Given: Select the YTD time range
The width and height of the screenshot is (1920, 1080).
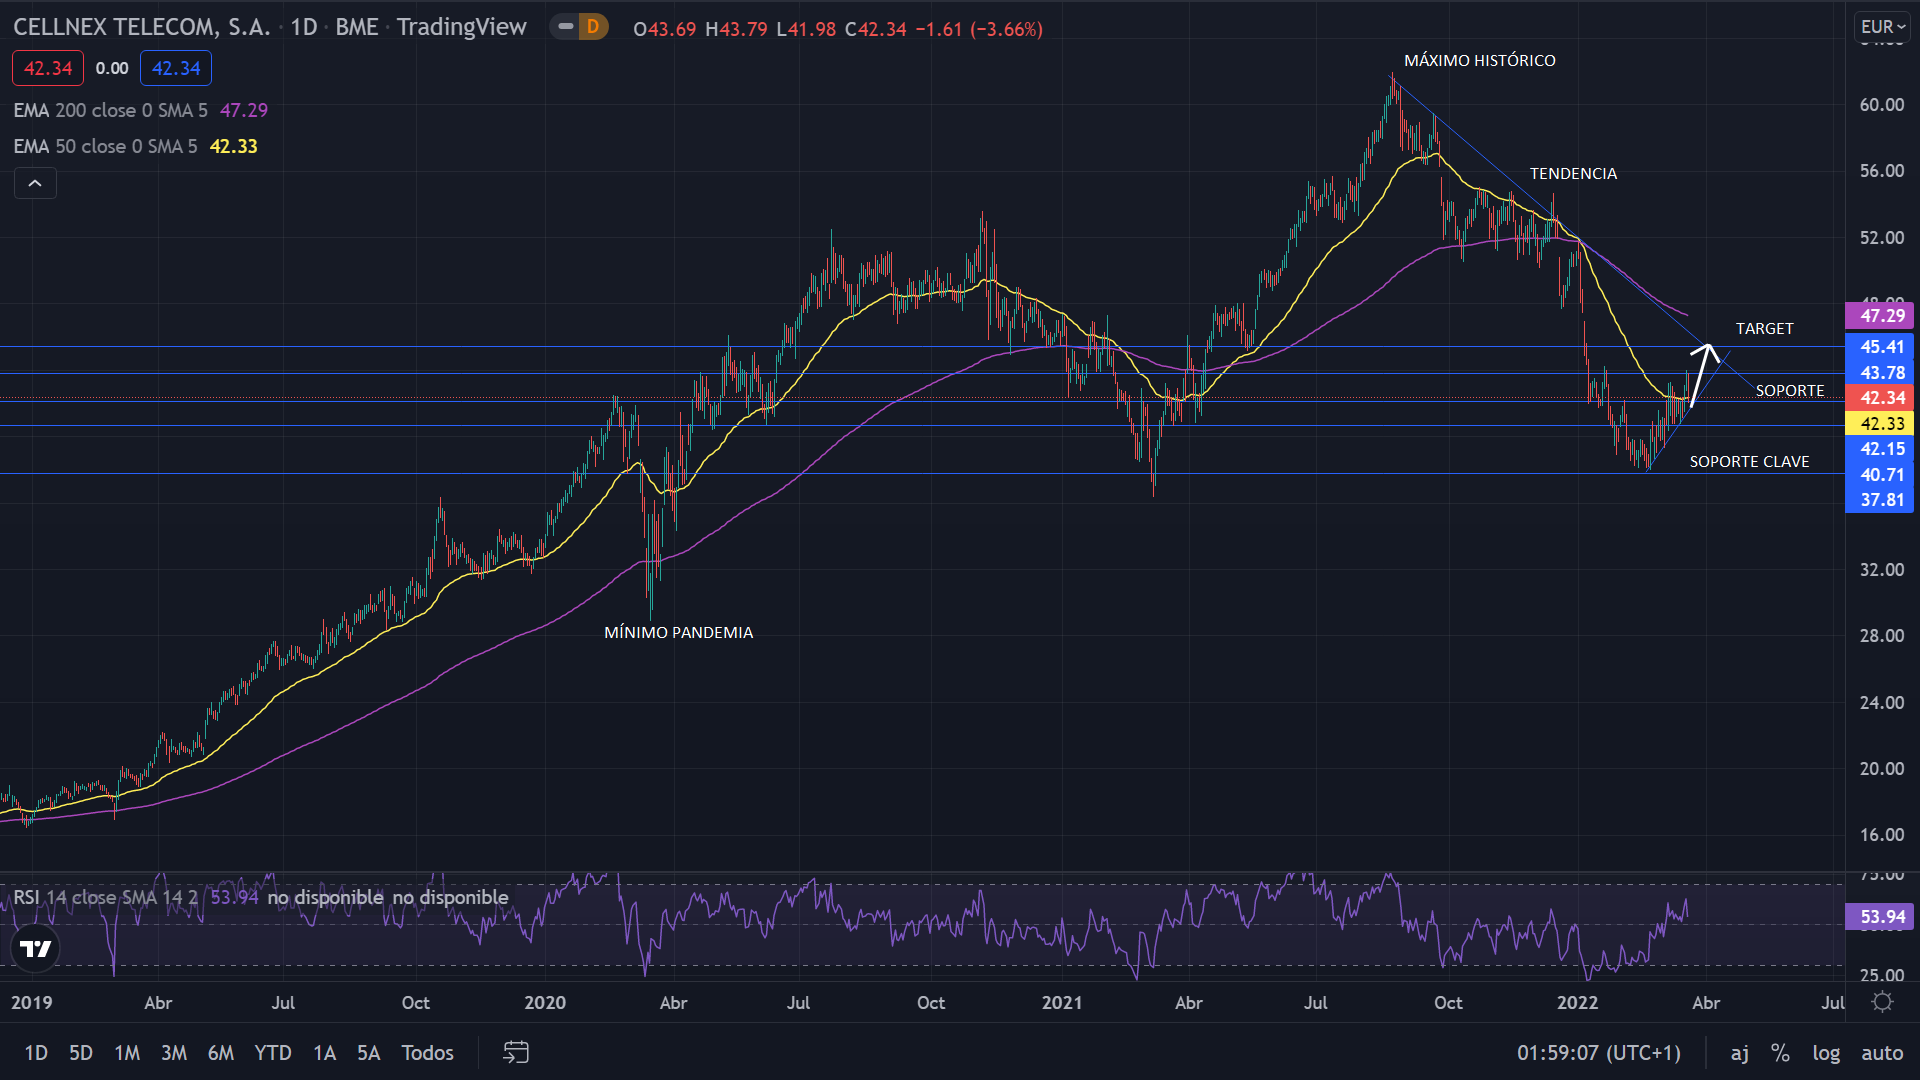Looking at the screenshot, I should 272,1052.
